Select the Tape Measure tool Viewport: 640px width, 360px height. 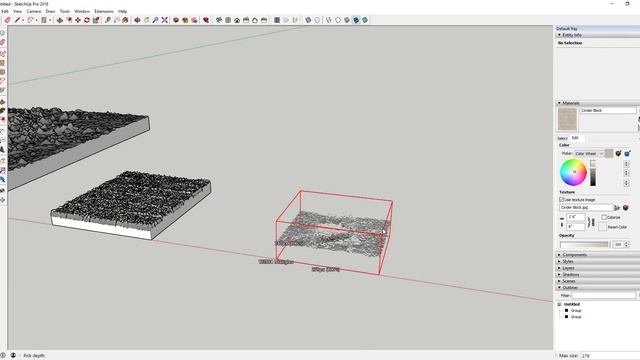108,20
